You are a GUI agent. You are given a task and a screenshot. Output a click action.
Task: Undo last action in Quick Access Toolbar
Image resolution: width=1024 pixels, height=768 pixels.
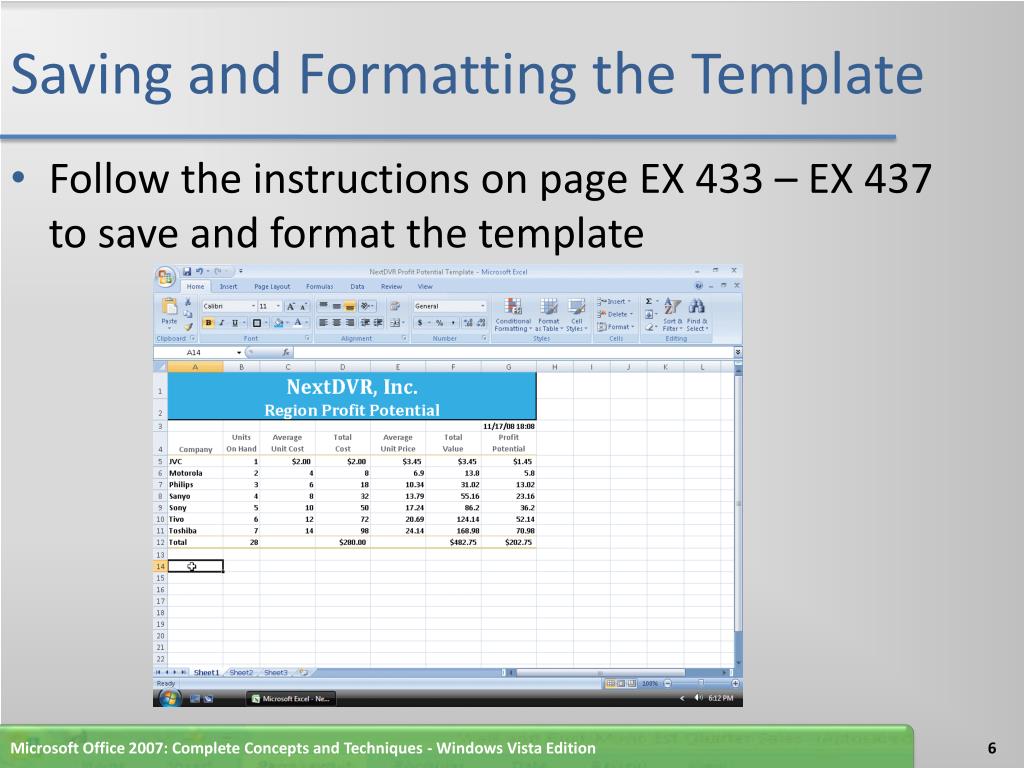200,272
